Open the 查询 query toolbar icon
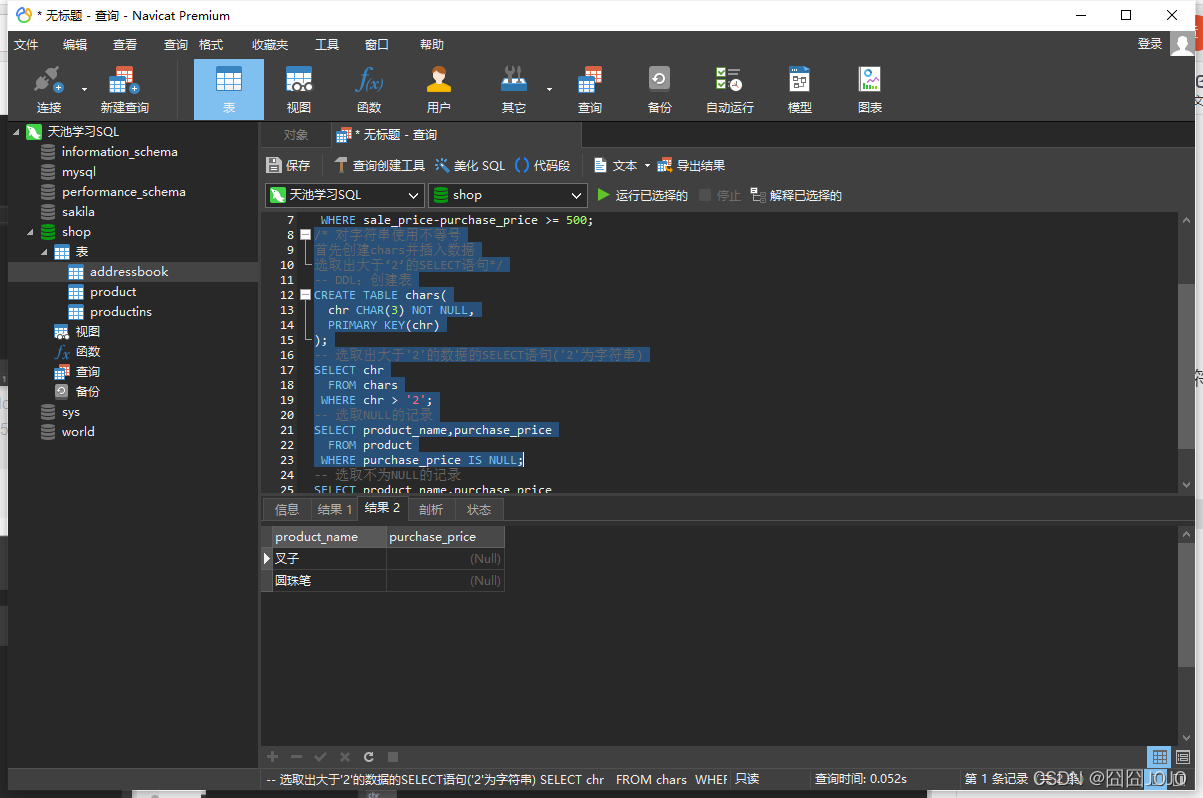This screenshot has width=1203, height=798. [x=590, y=90]
